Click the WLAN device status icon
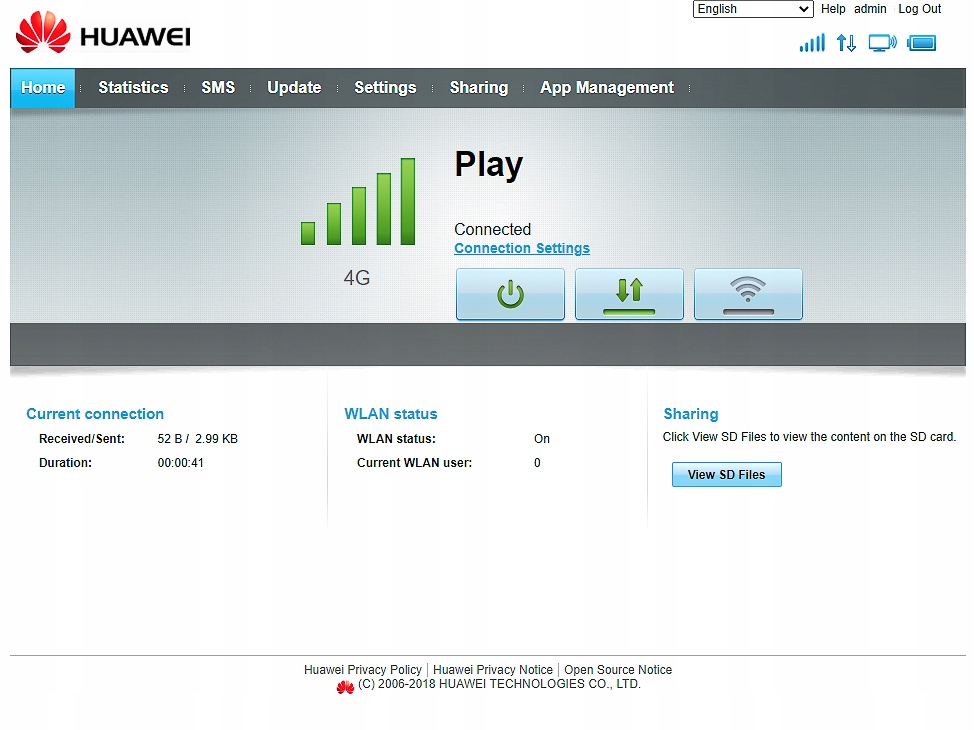This screenshot has width=974, height=730. point(882,43)
